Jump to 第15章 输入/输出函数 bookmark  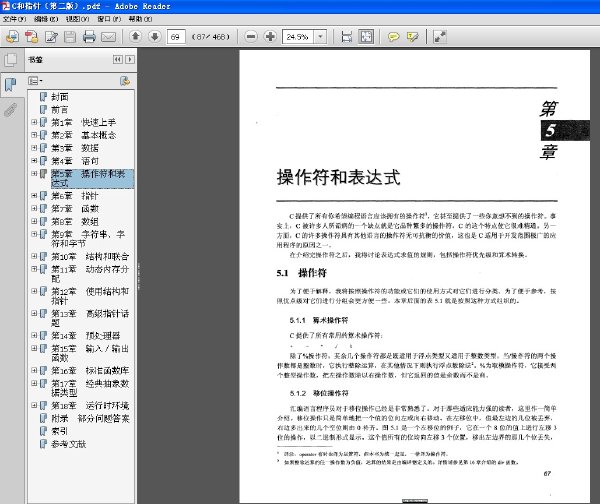pyautogui.click(x=90, y=353)
